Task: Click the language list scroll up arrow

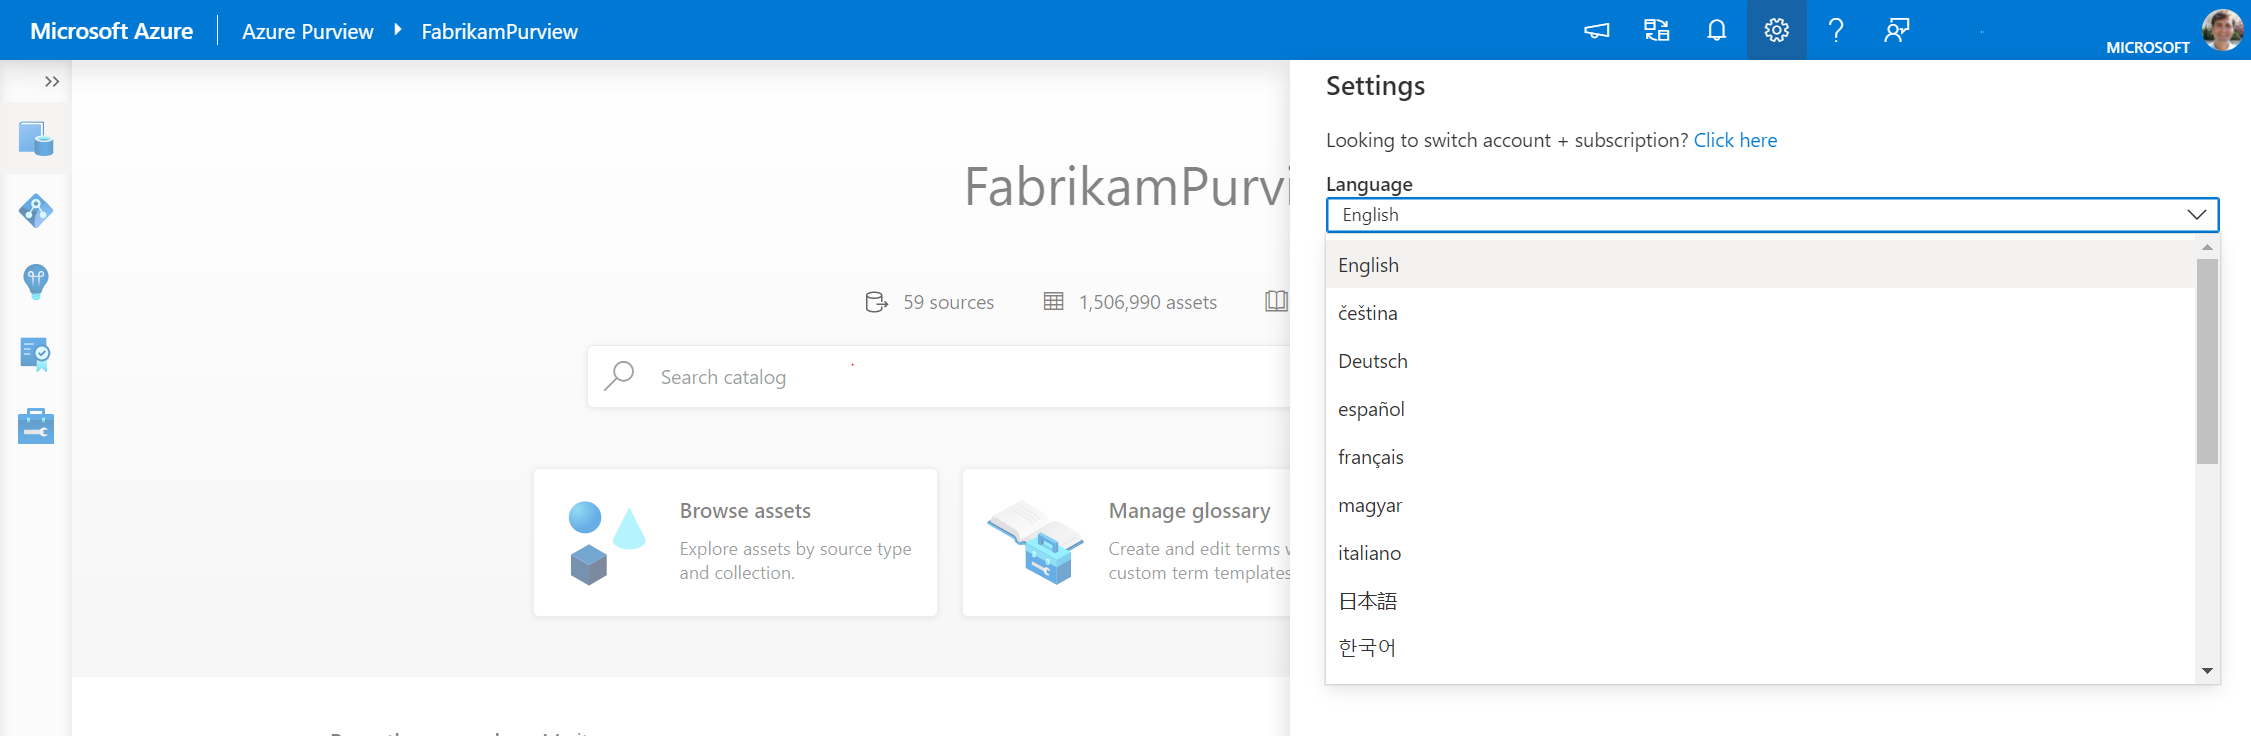Action: click(x=2207, y=247)
